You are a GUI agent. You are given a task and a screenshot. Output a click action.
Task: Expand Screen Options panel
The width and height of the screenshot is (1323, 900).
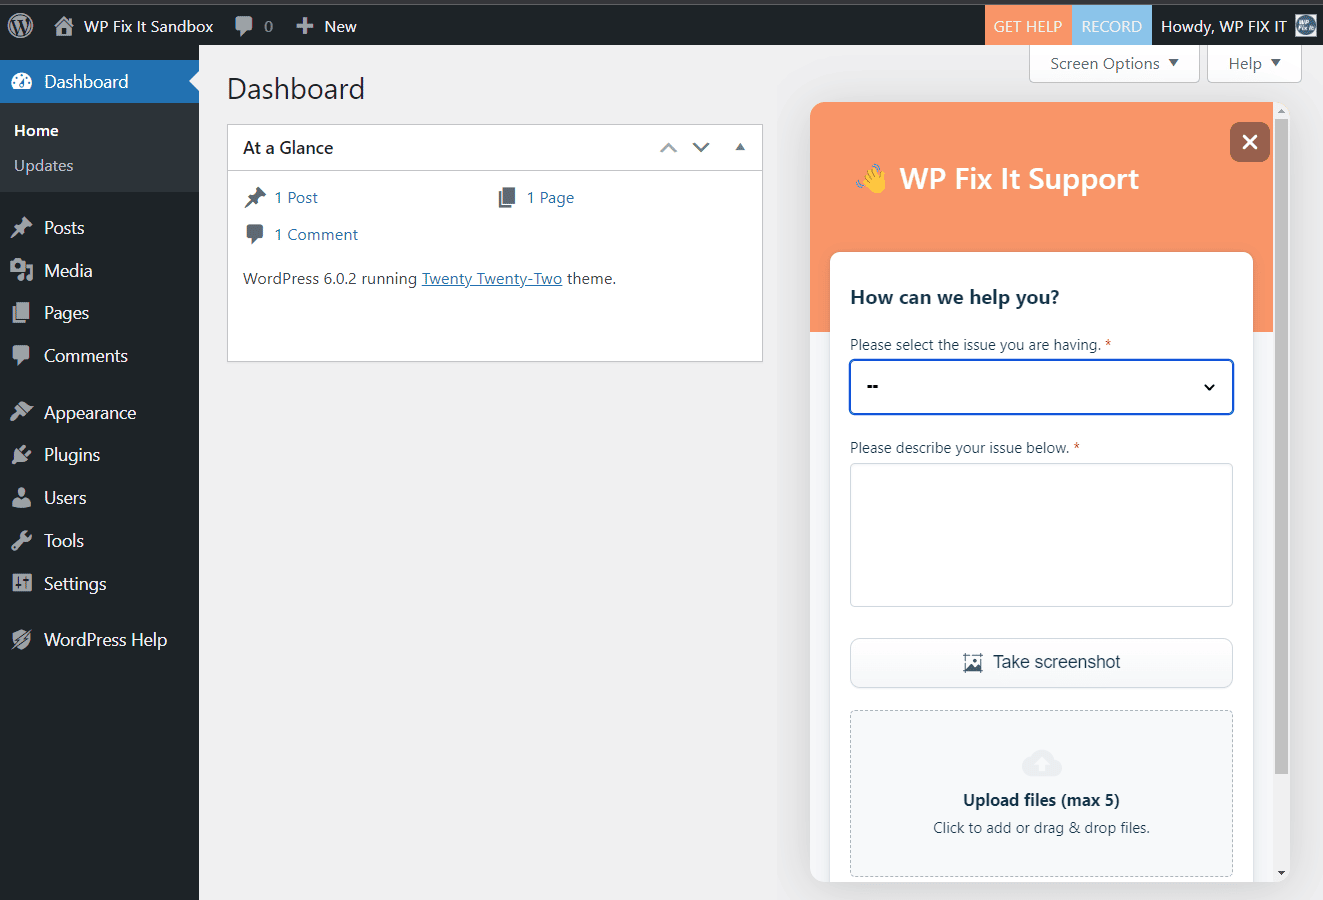pos(1114,63)
